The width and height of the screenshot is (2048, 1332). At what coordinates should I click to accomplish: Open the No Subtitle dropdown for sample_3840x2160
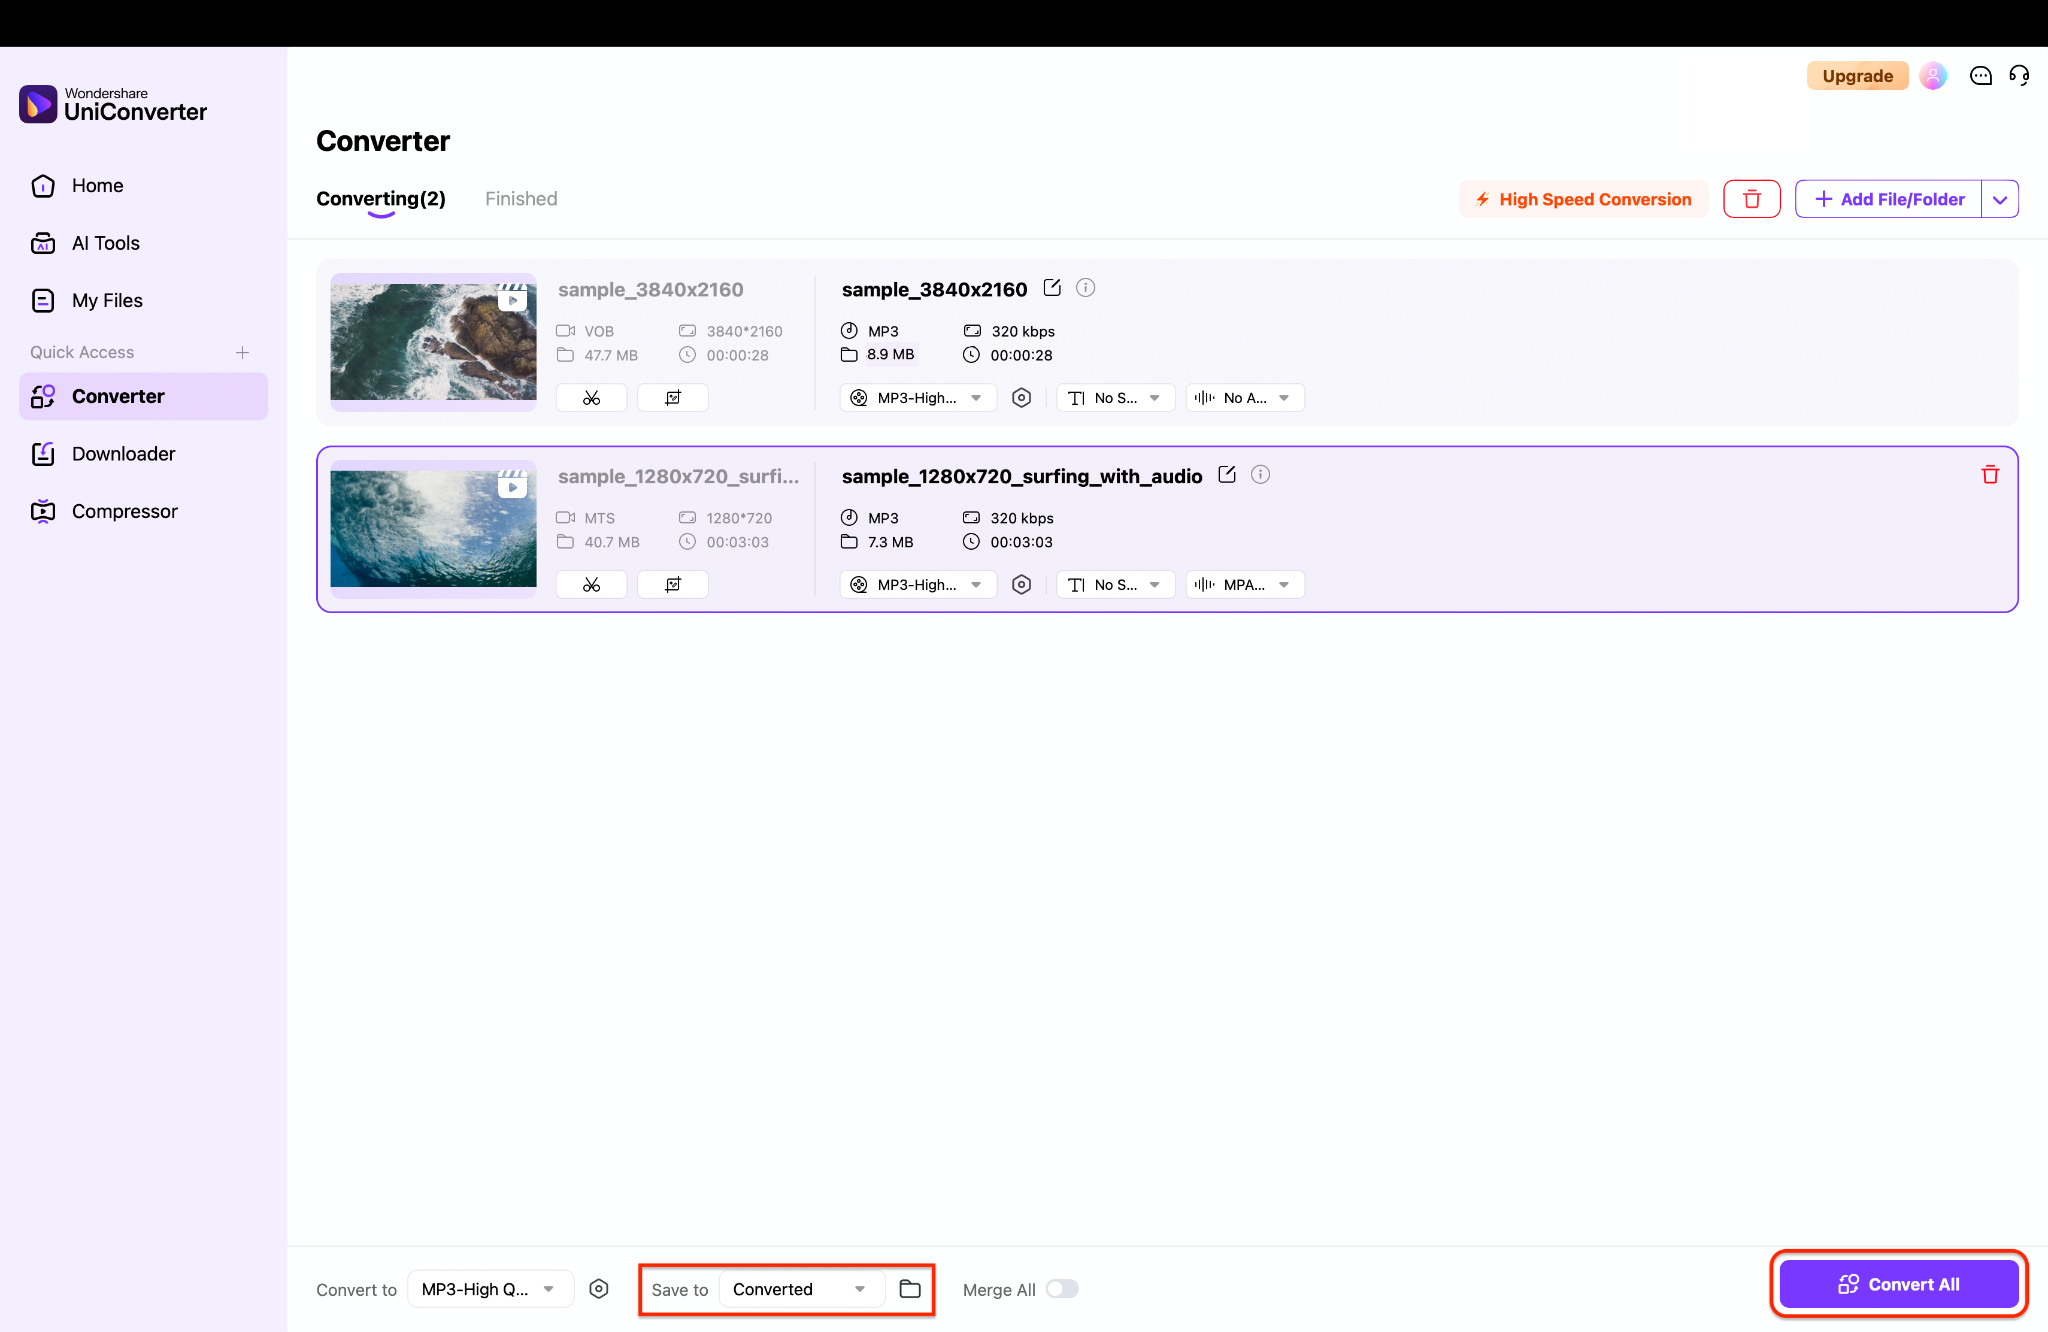click(1115, 397)
